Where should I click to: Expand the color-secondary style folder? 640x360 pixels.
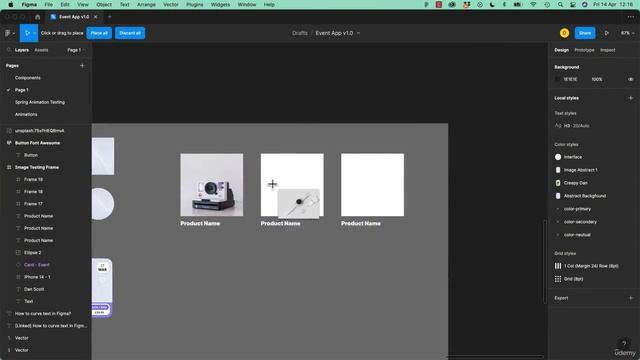558,222
